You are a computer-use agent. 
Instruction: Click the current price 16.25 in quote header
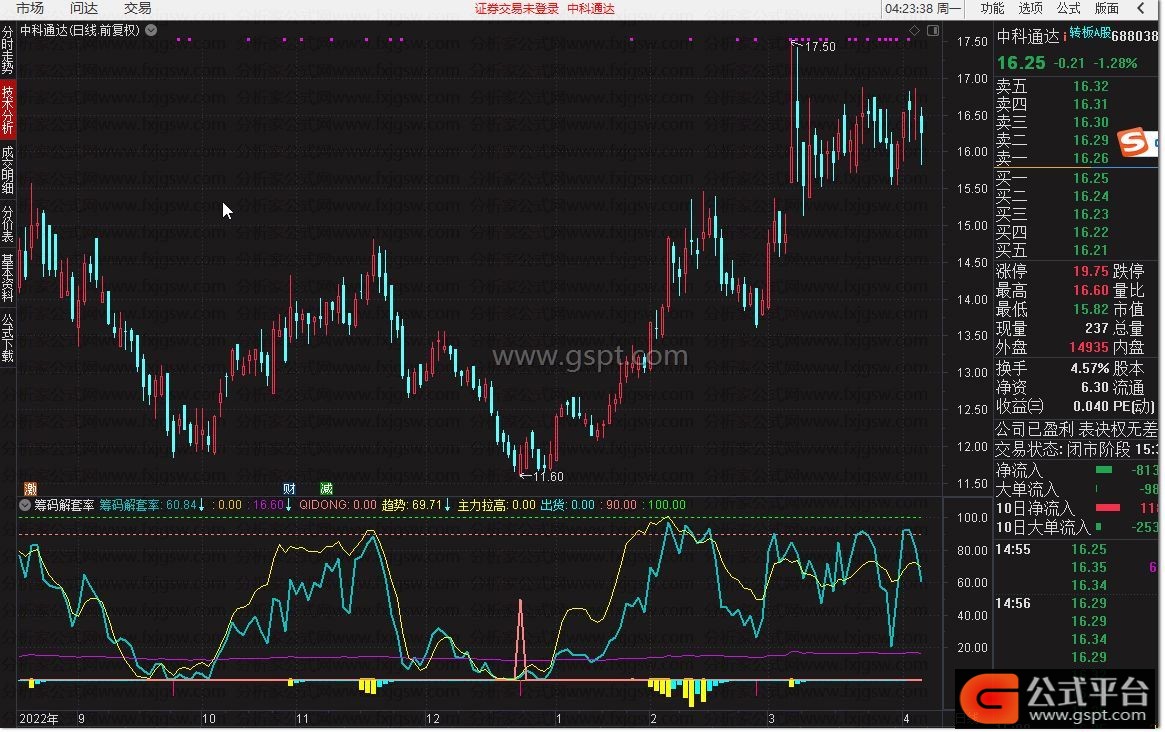[1021, 63]
